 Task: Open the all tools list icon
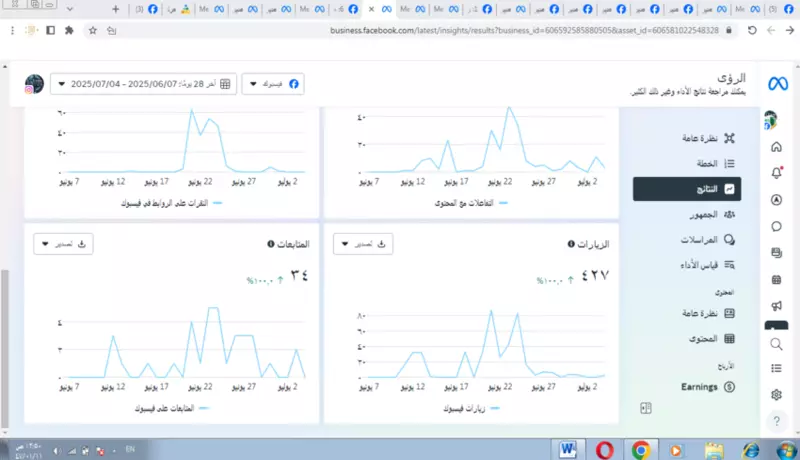[x=776, y=368]
